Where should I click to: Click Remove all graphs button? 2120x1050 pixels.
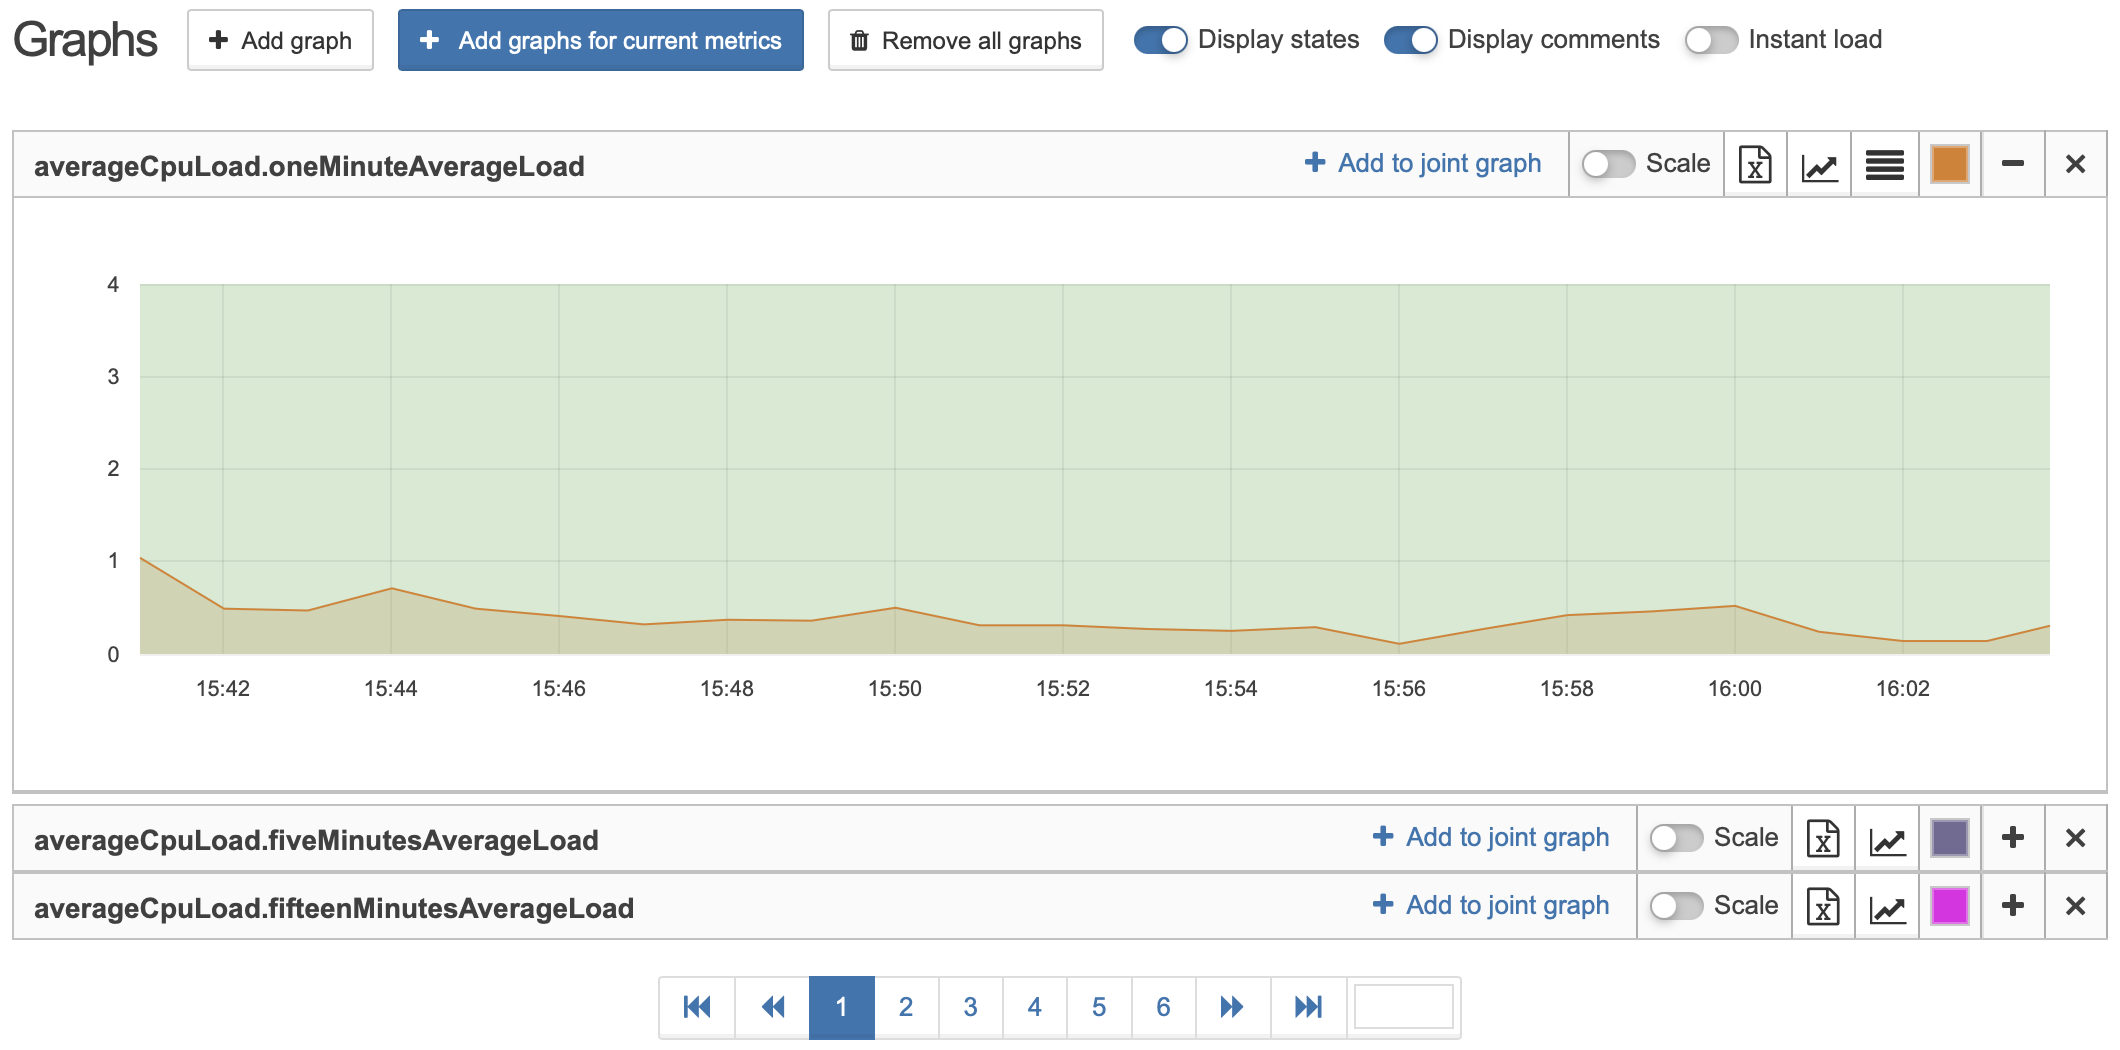coord(965,40)
